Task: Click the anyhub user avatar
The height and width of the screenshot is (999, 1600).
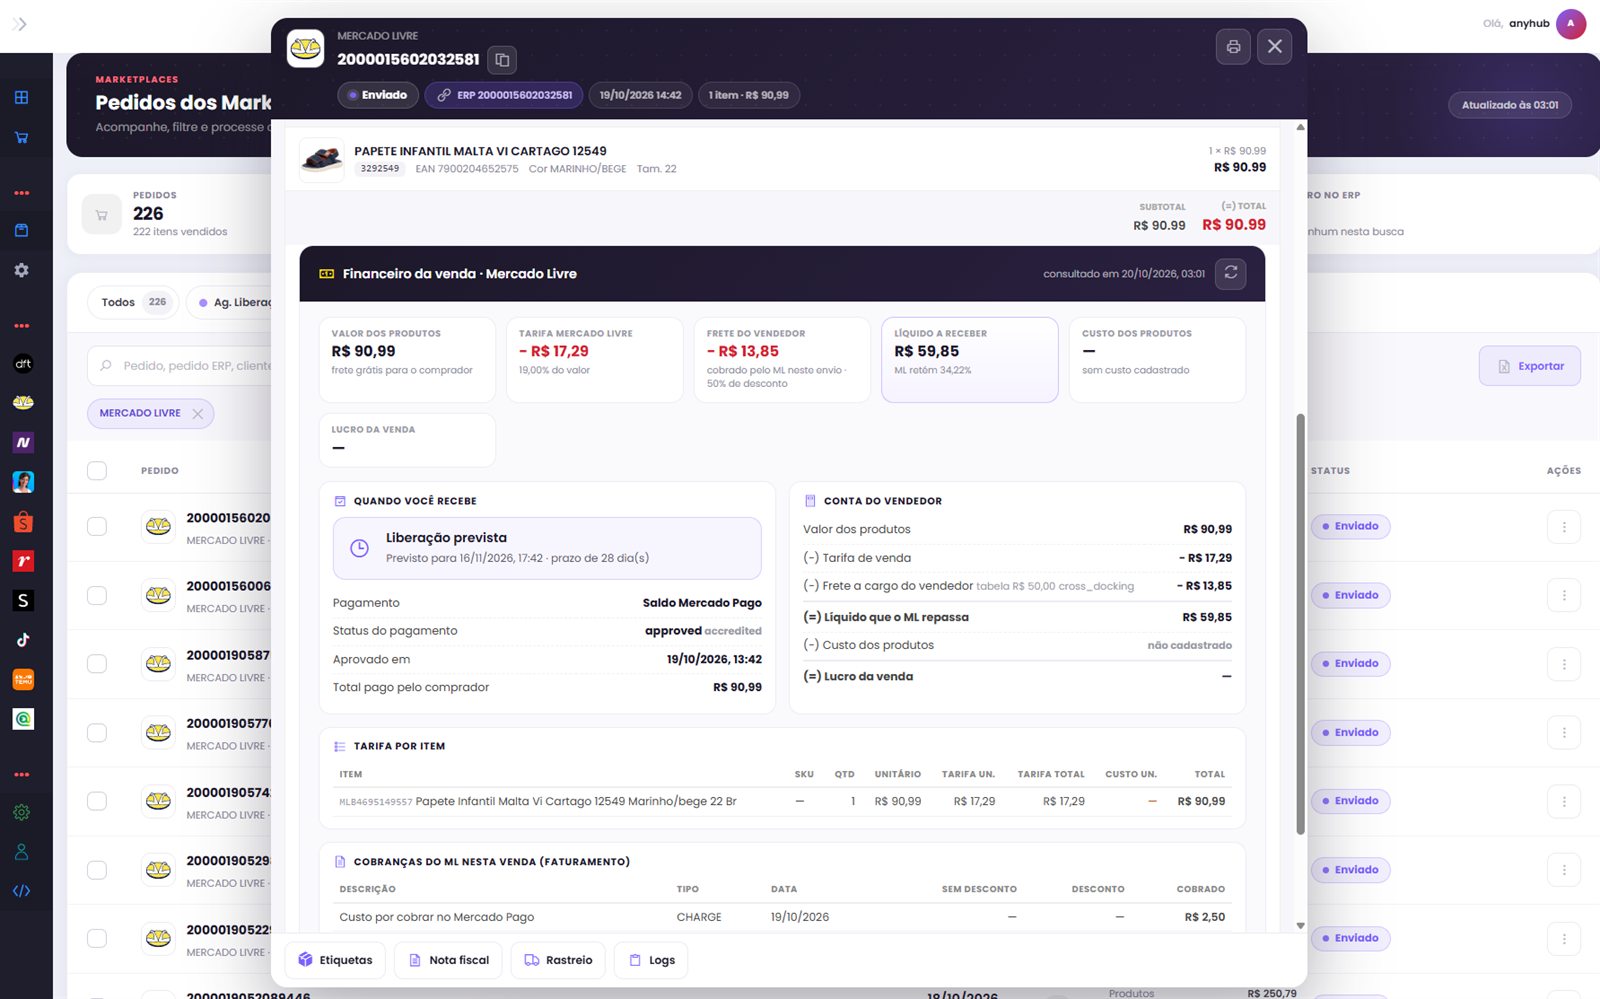Action: (1570, 24)
